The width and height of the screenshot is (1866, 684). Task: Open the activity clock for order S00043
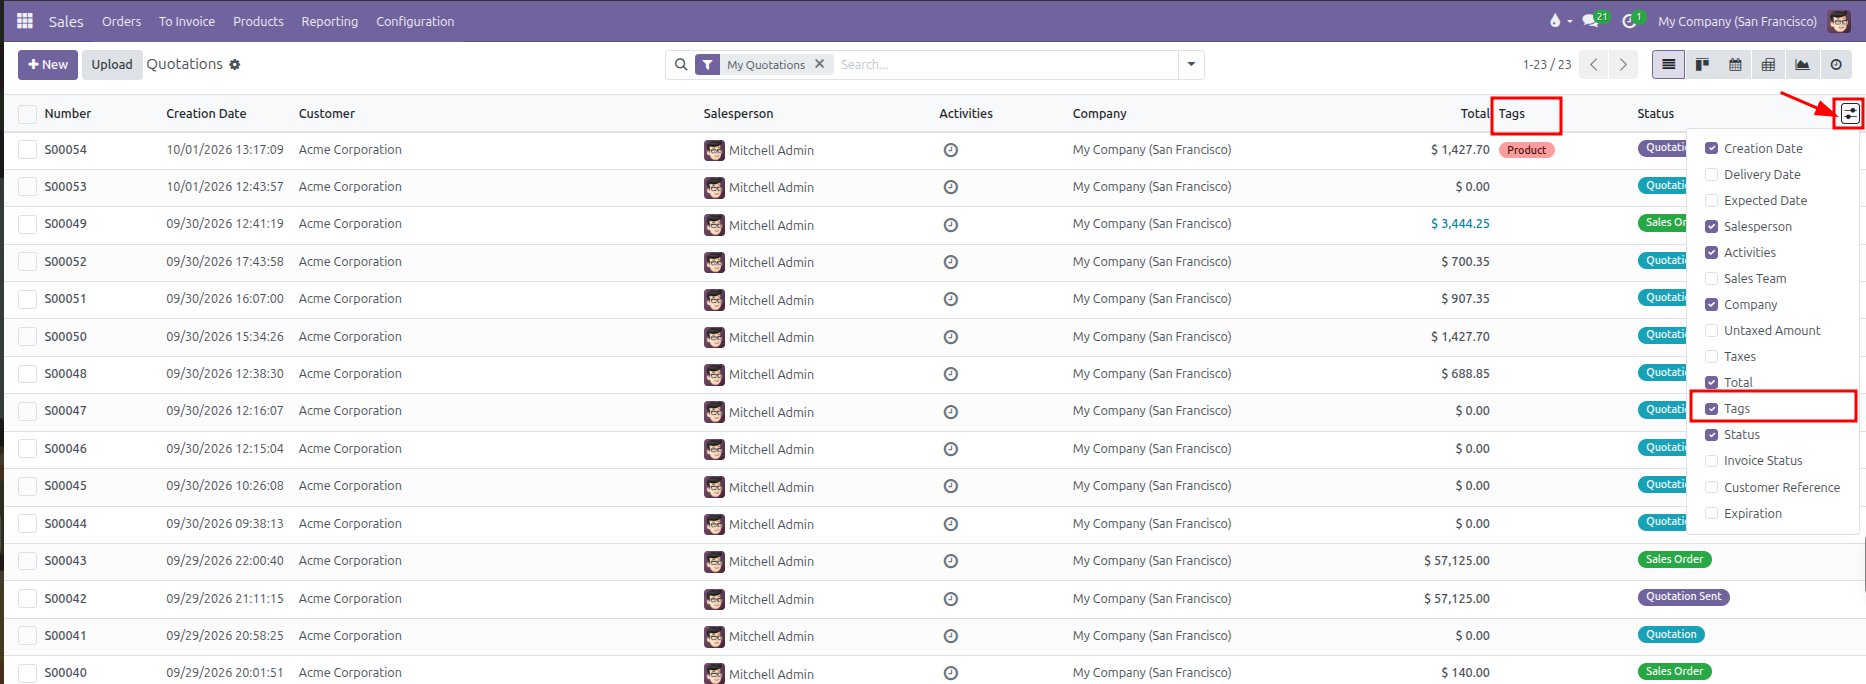point(951,561)
